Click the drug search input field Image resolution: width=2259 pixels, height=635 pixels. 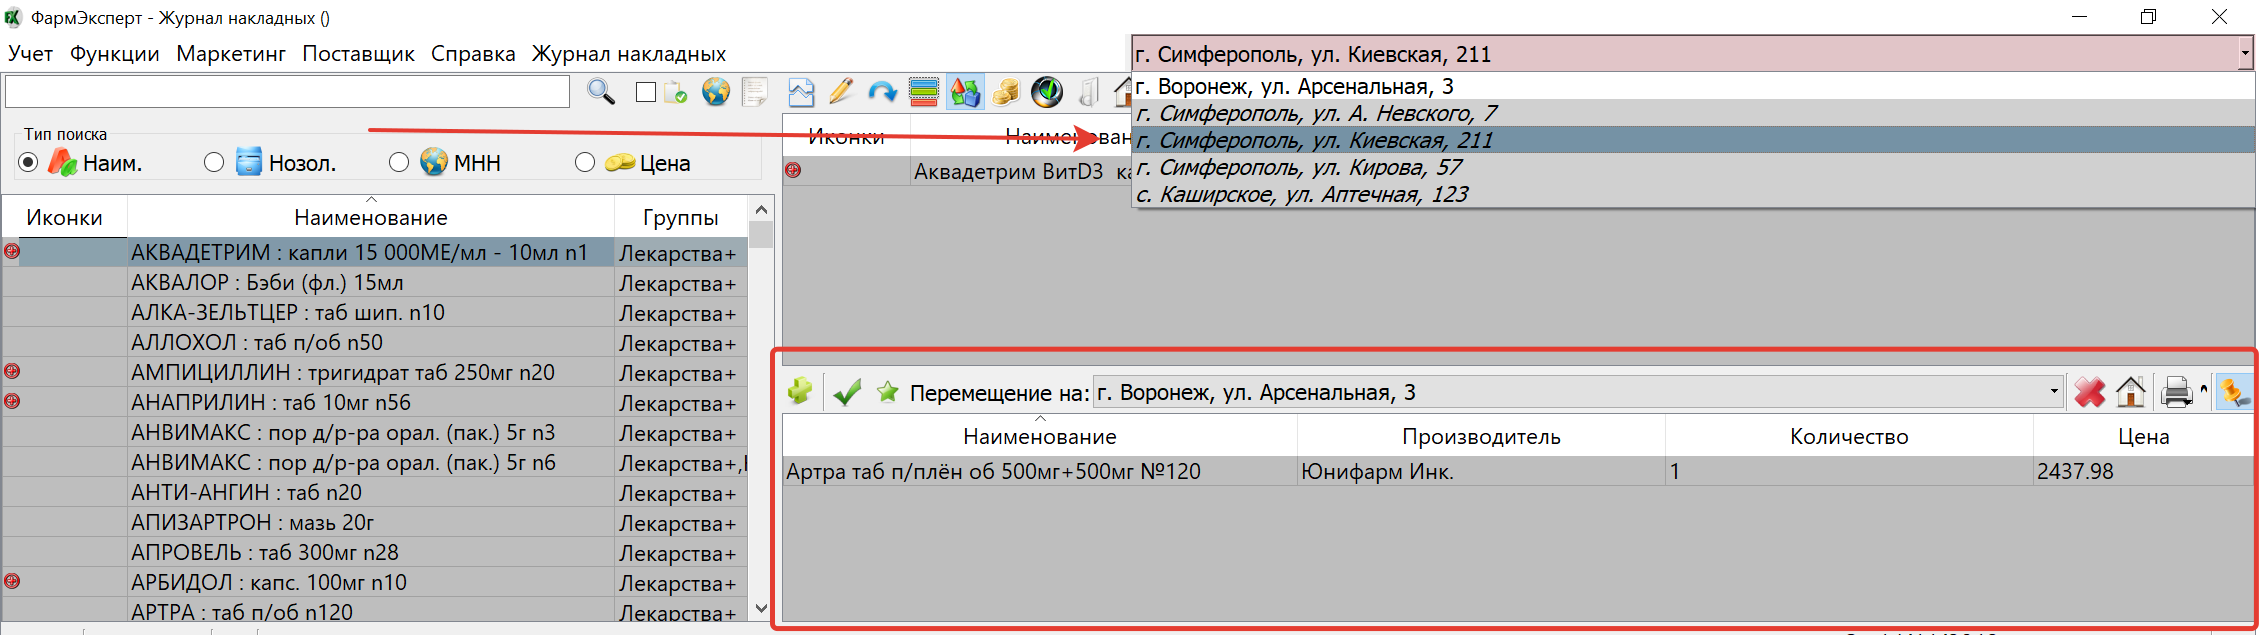[x=287, y=92]
